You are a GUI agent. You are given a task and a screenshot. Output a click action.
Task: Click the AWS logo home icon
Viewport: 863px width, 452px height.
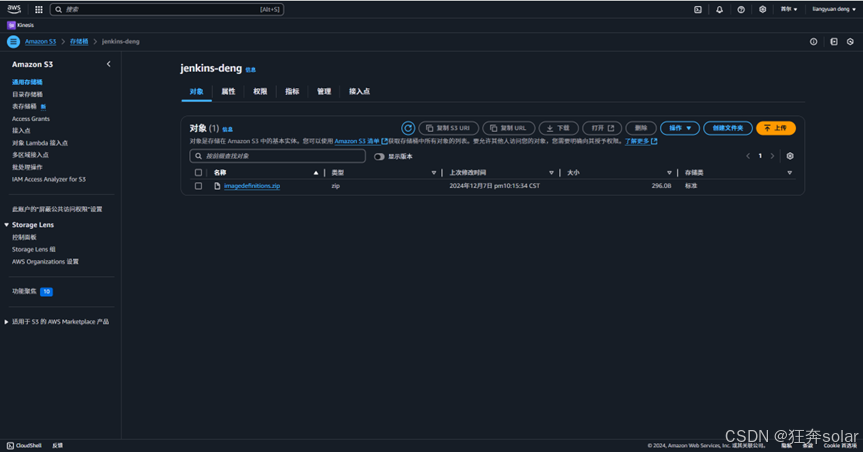coord(14,9)
